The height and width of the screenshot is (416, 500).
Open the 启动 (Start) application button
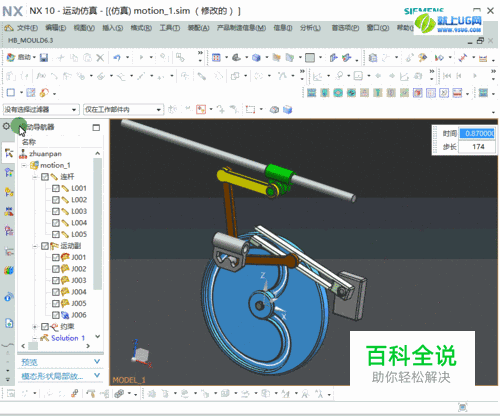[x=20, y=57]
